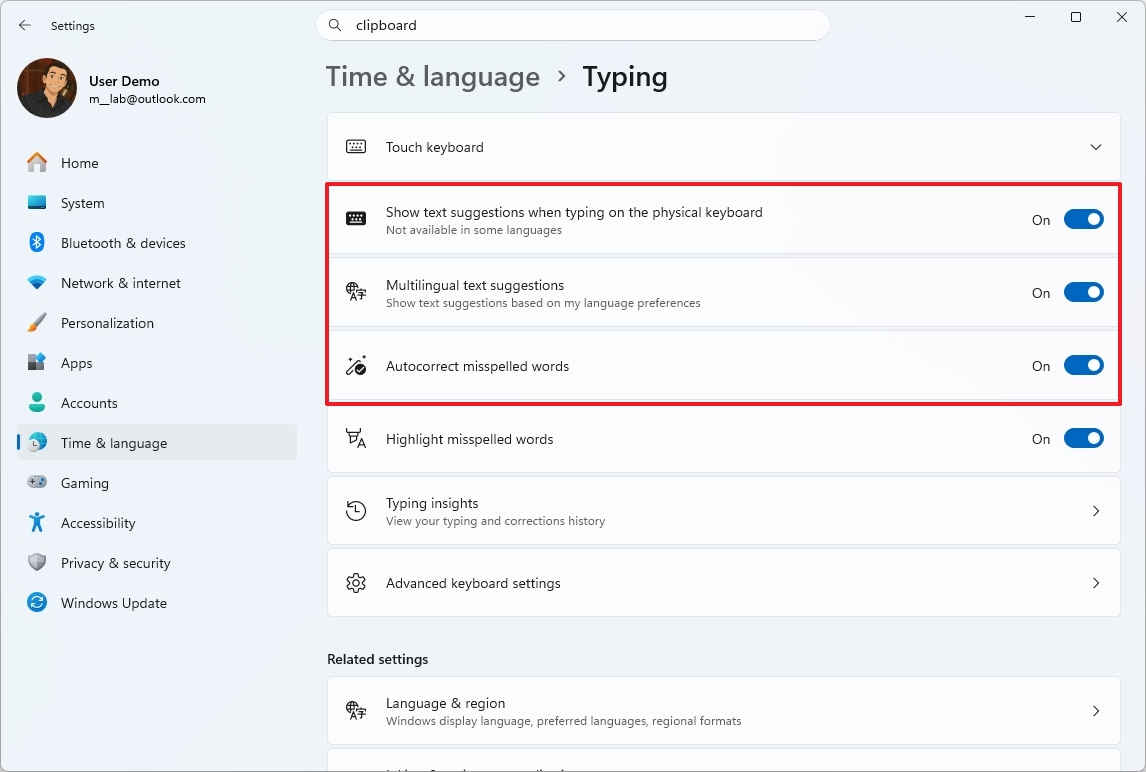Viewport: 1146px width, 772px height.
Task: Disable Highlight misspelled words
Action: [x=1084, y=438]
